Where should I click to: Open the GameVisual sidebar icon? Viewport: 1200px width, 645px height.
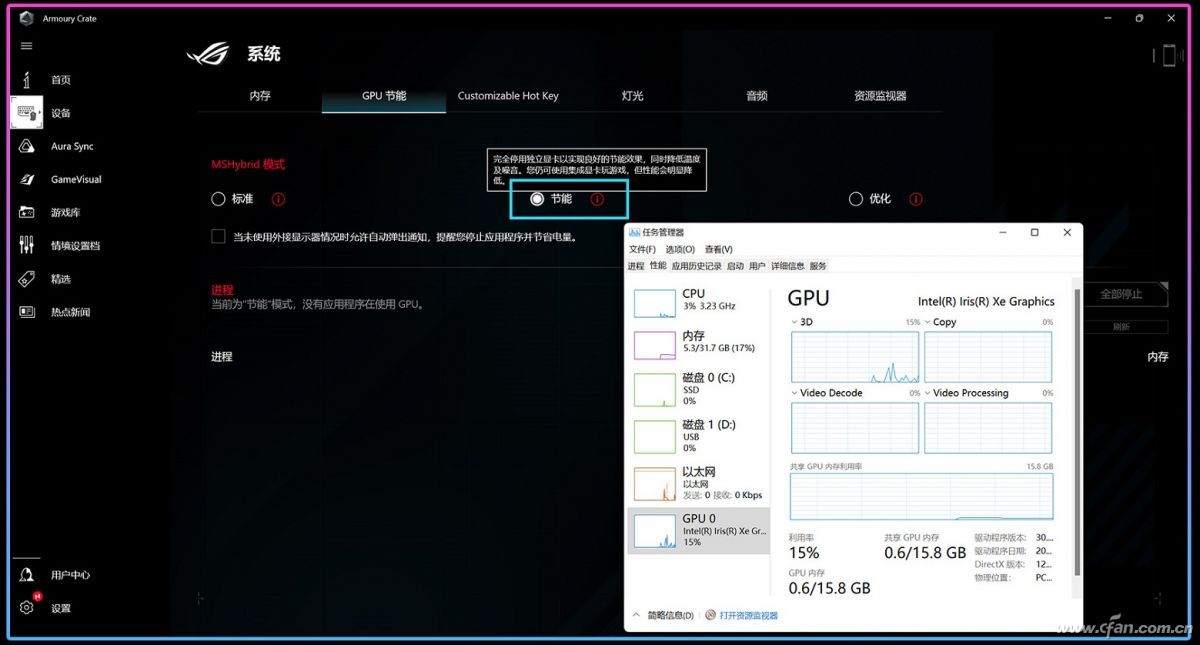click(x=27, y=179)
